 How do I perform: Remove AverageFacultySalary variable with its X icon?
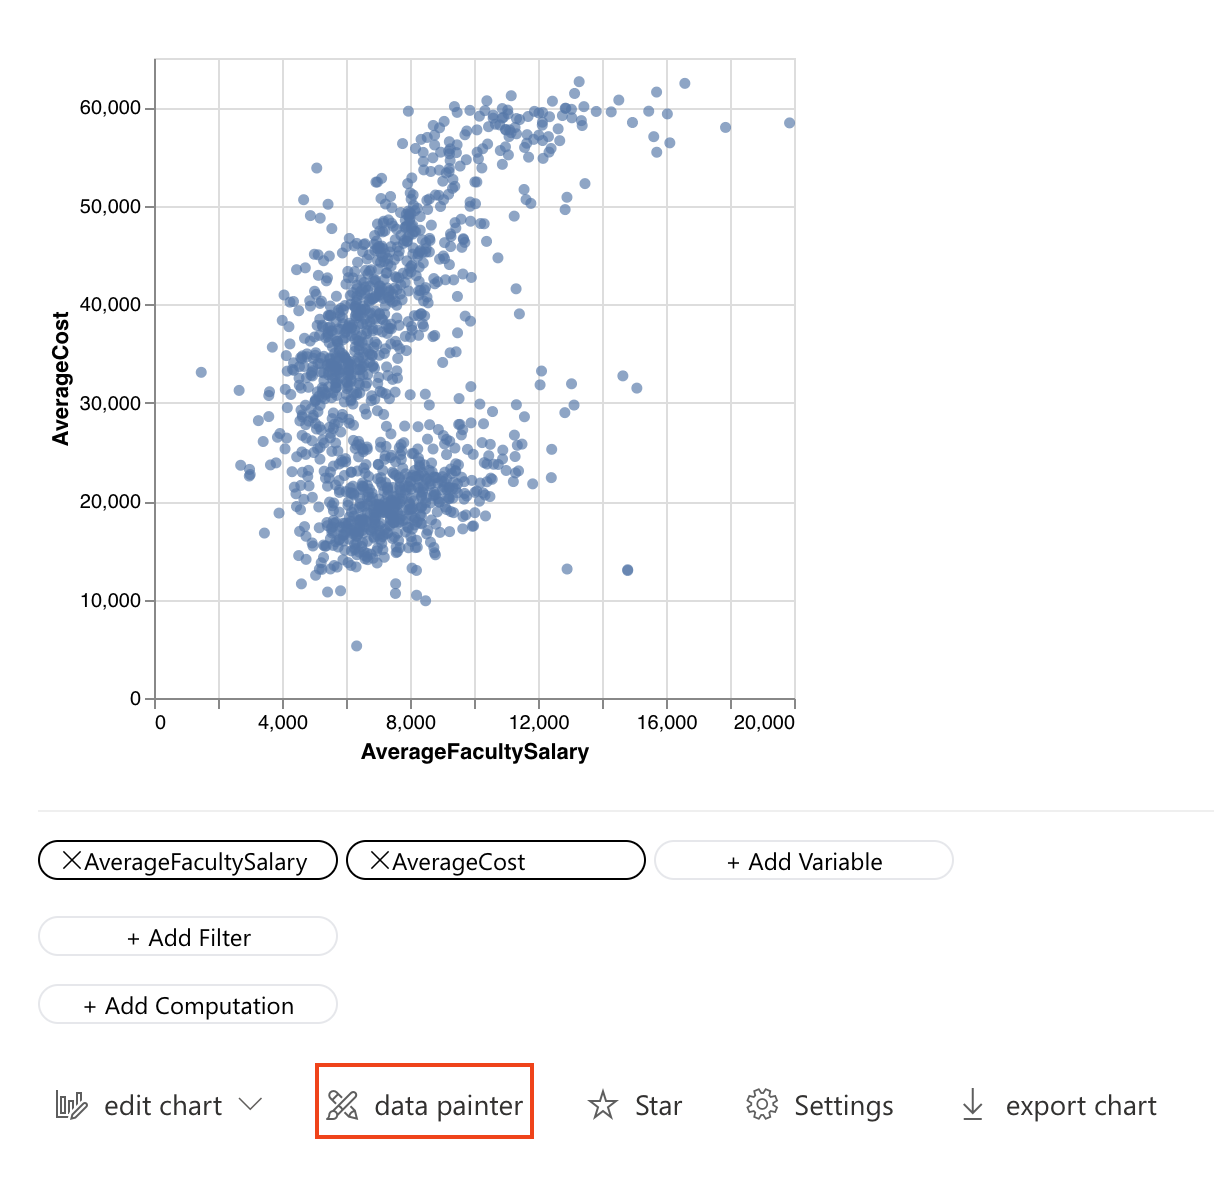[71, 861]
